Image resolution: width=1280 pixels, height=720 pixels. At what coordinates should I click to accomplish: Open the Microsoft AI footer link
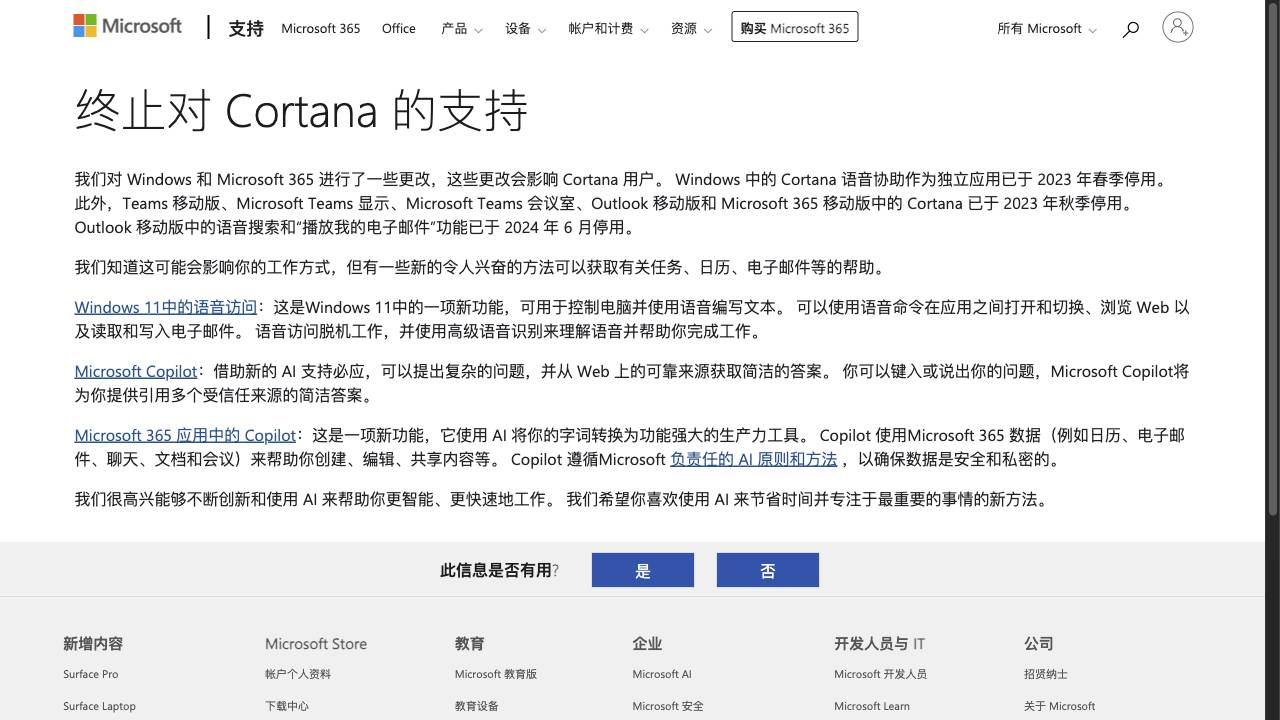pos(662,674)
